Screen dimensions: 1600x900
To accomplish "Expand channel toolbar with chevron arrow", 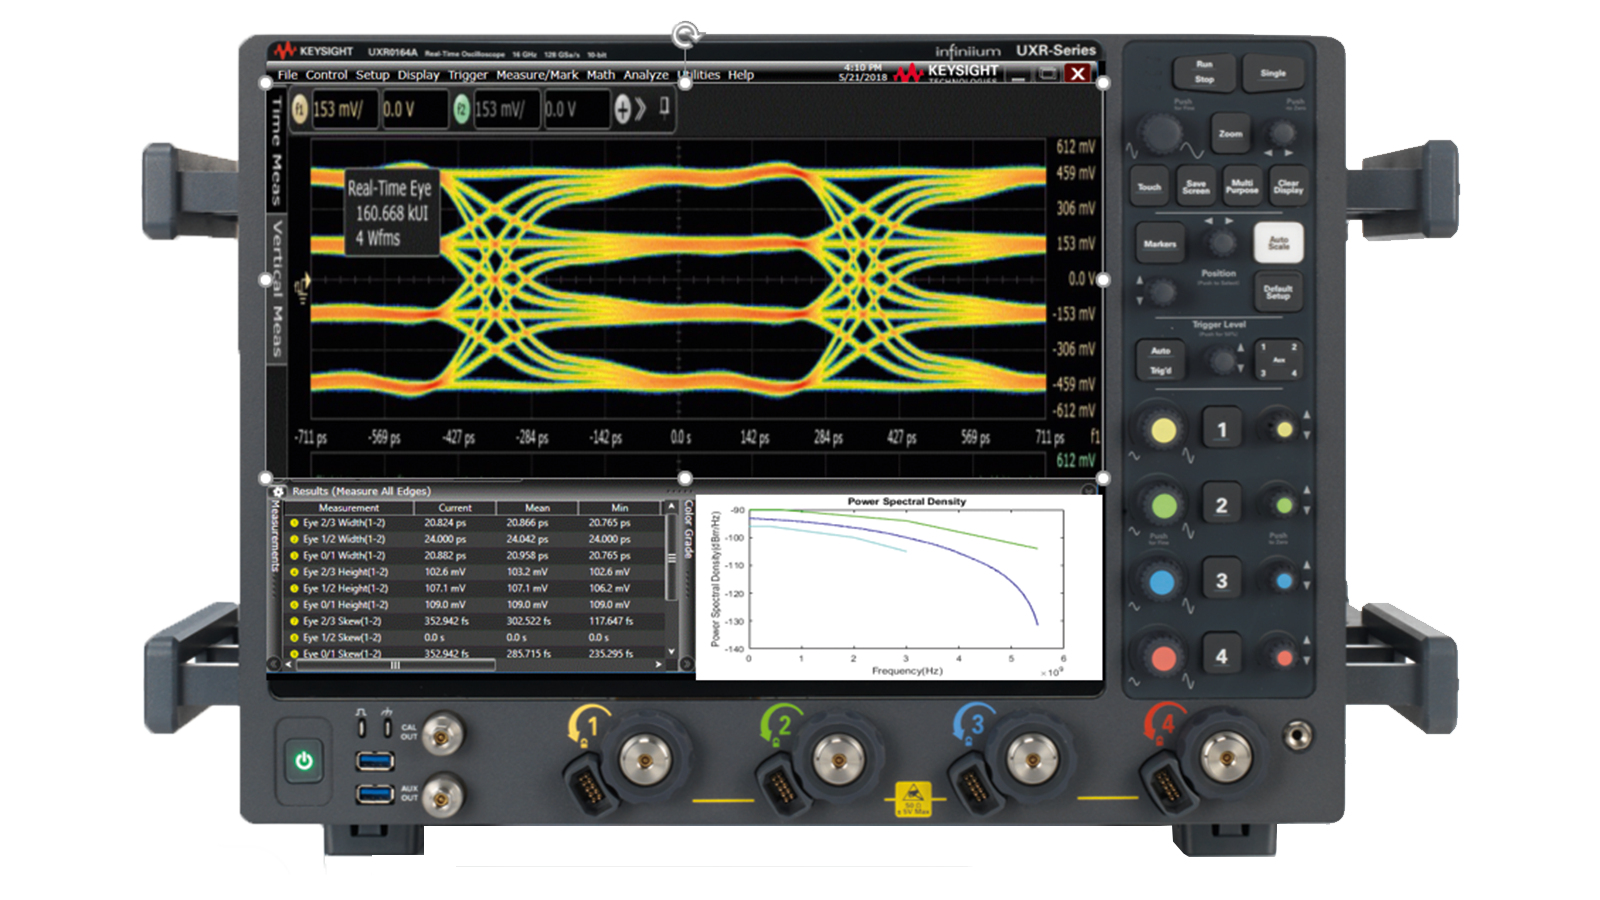I will coord(641,109).
